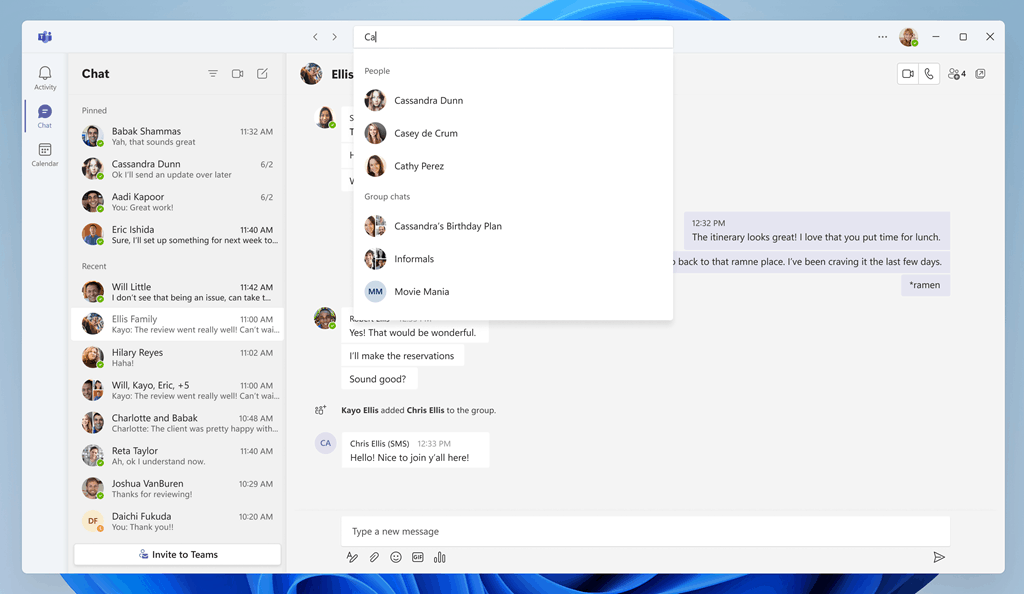Start an audio call in chat header

click(x=929, y=74)
